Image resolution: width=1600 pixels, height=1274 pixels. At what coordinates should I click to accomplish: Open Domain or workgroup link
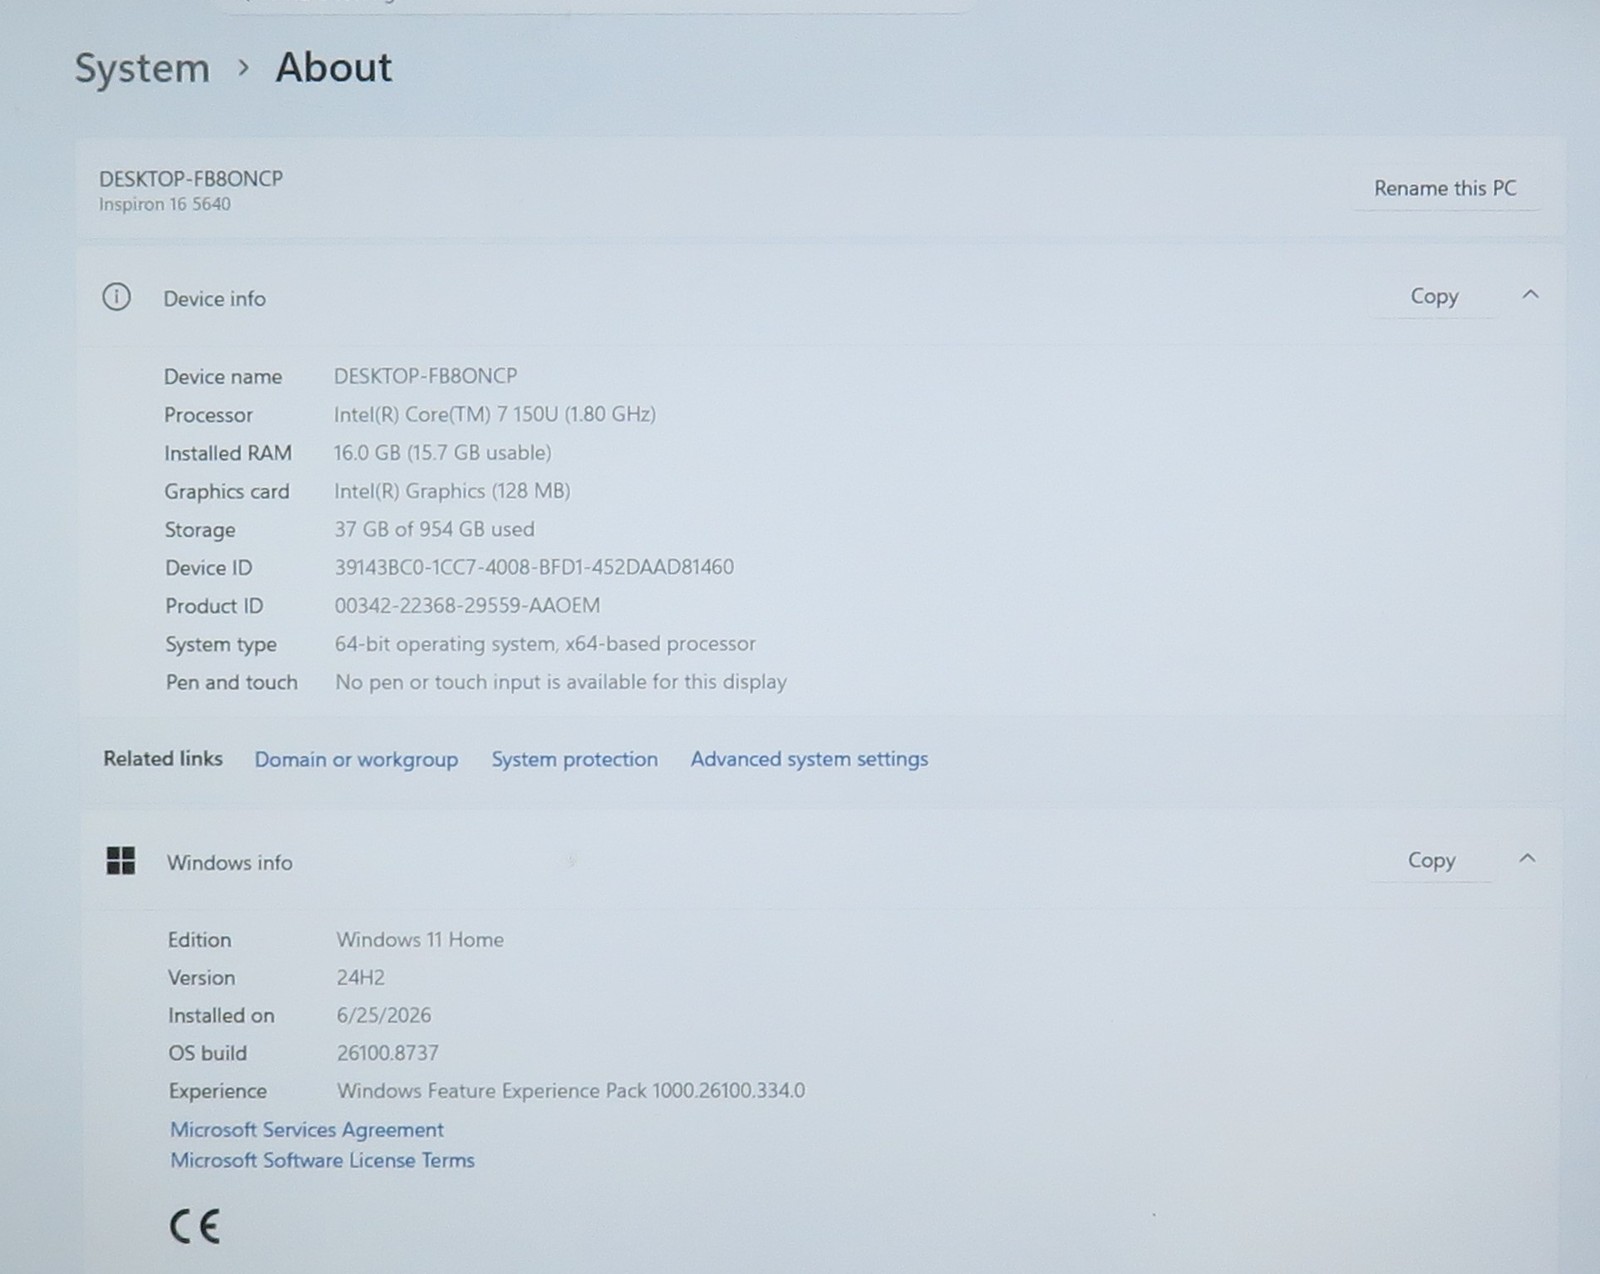point(356,759)
